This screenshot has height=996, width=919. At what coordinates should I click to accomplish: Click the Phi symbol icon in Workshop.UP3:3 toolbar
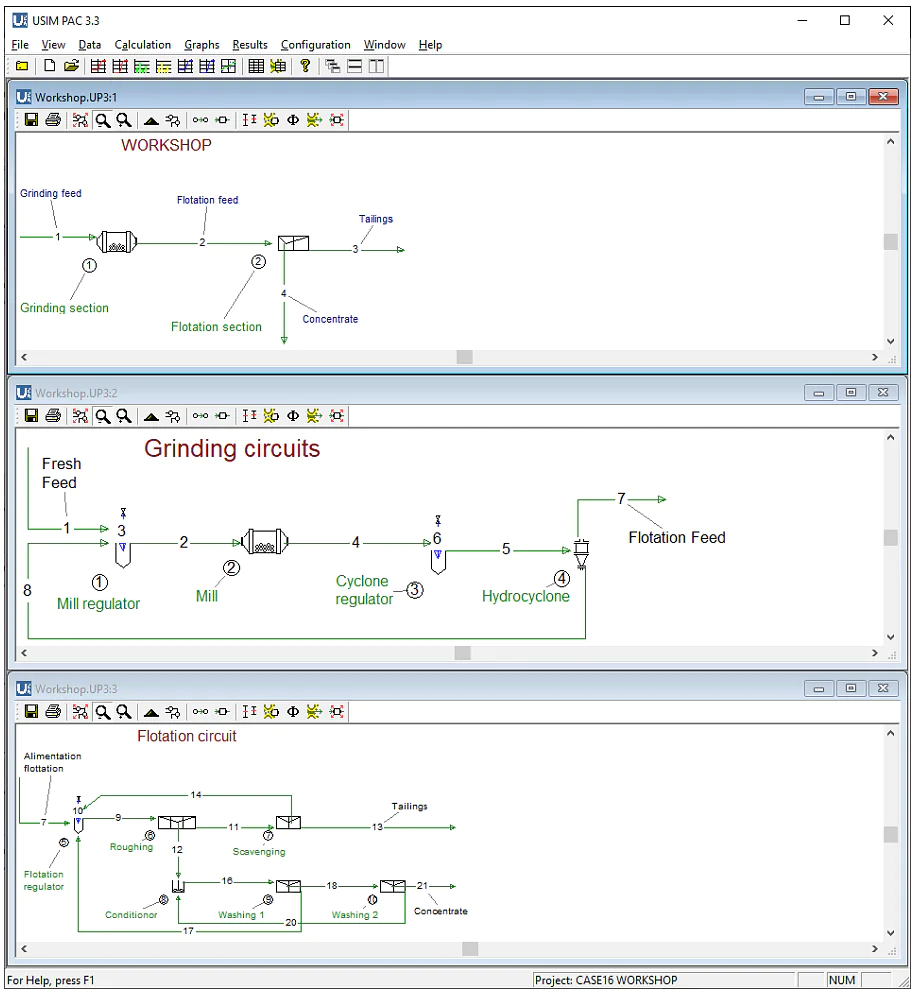[293, 712]
